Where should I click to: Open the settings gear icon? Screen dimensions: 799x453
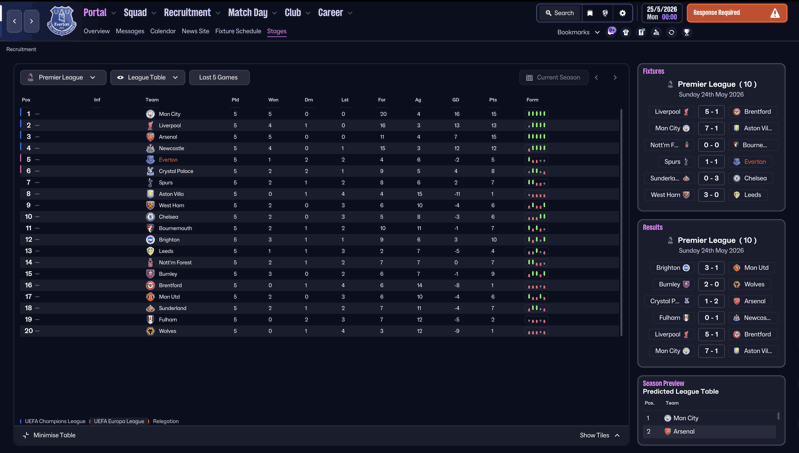[622, 13]
